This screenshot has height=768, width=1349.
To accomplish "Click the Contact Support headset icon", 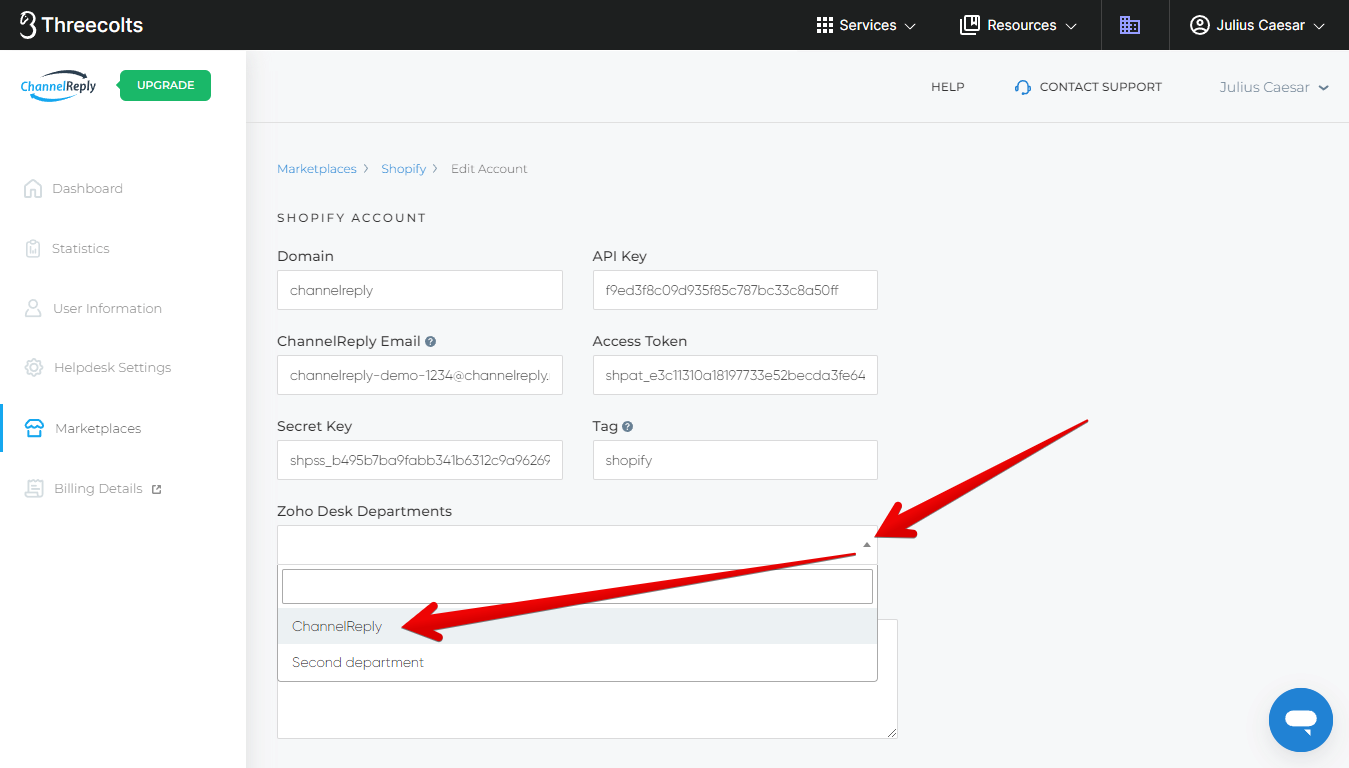I will point(1022,87).
